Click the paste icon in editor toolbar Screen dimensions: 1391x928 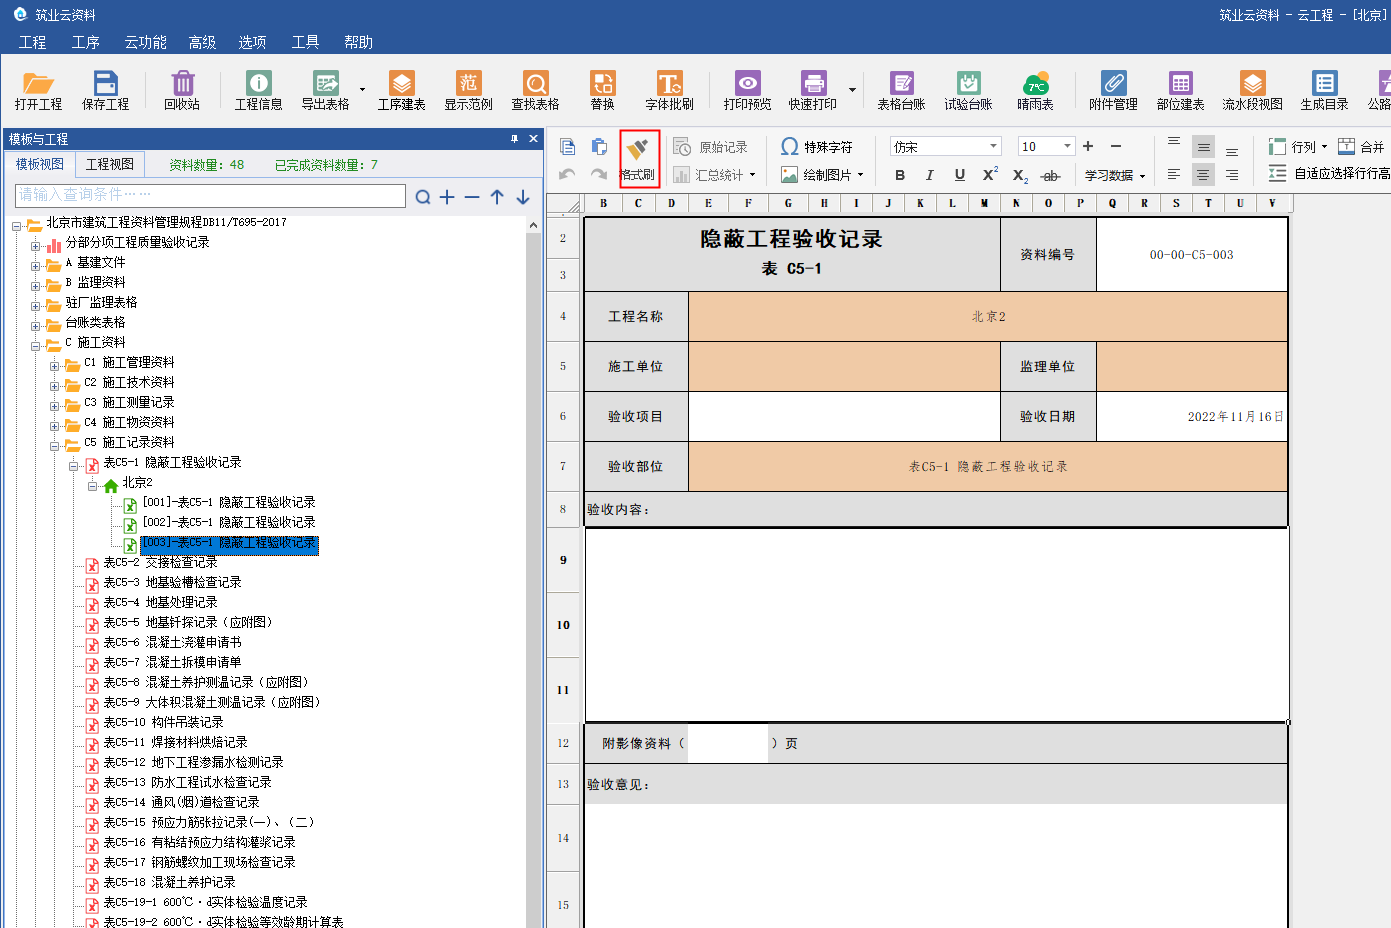click(x=599, y=147)
